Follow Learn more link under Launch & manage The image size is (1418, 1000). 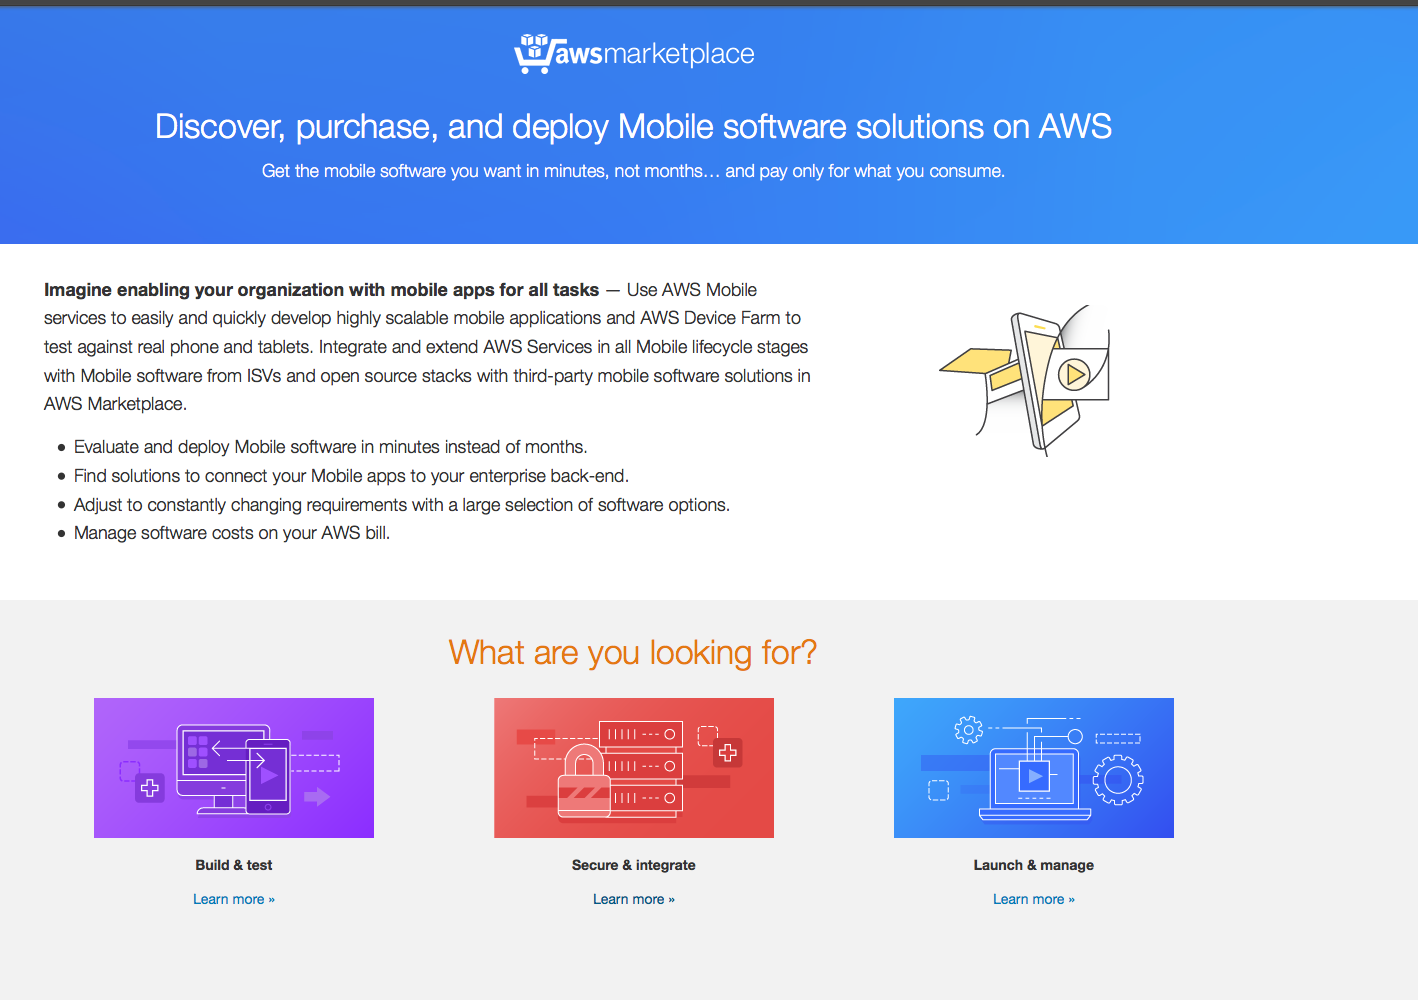click(1034, 899)
